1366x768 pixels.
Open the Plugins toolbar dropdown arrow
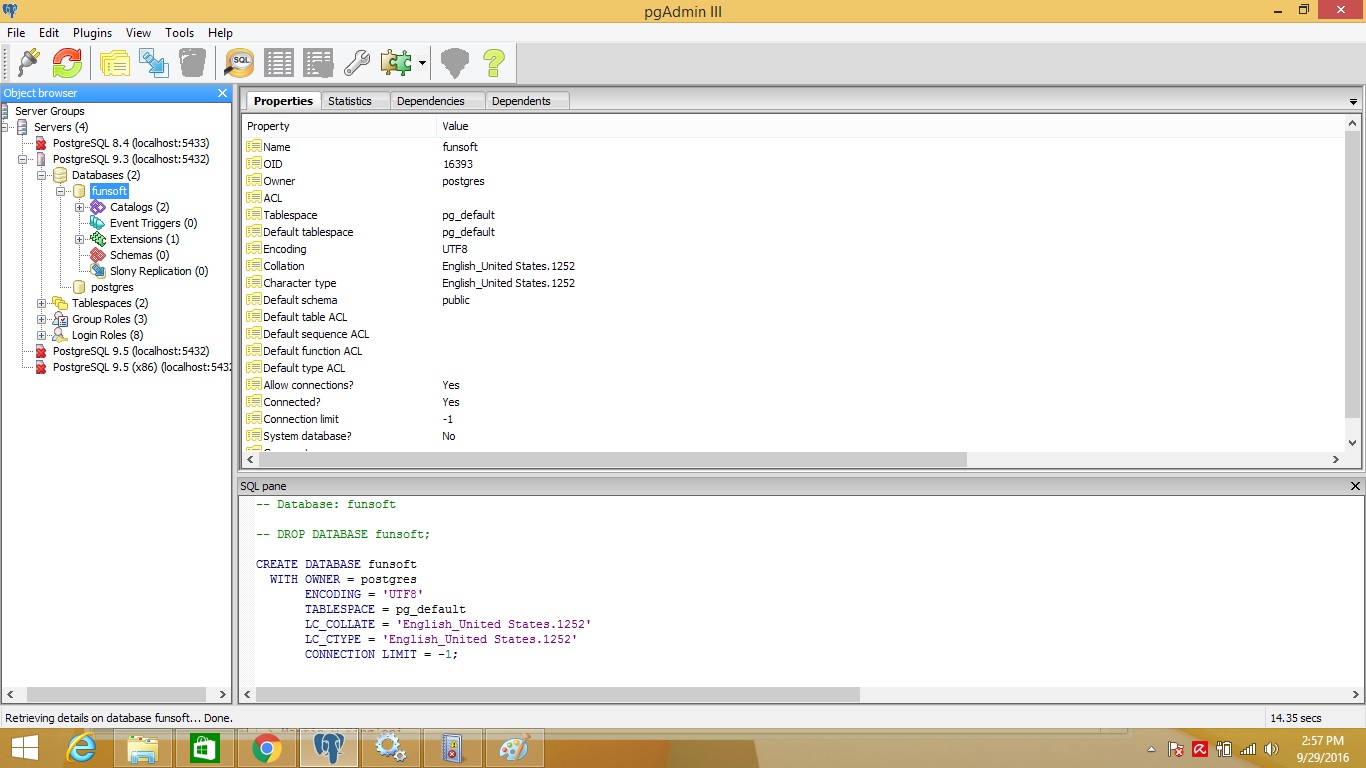pos(422,64)
